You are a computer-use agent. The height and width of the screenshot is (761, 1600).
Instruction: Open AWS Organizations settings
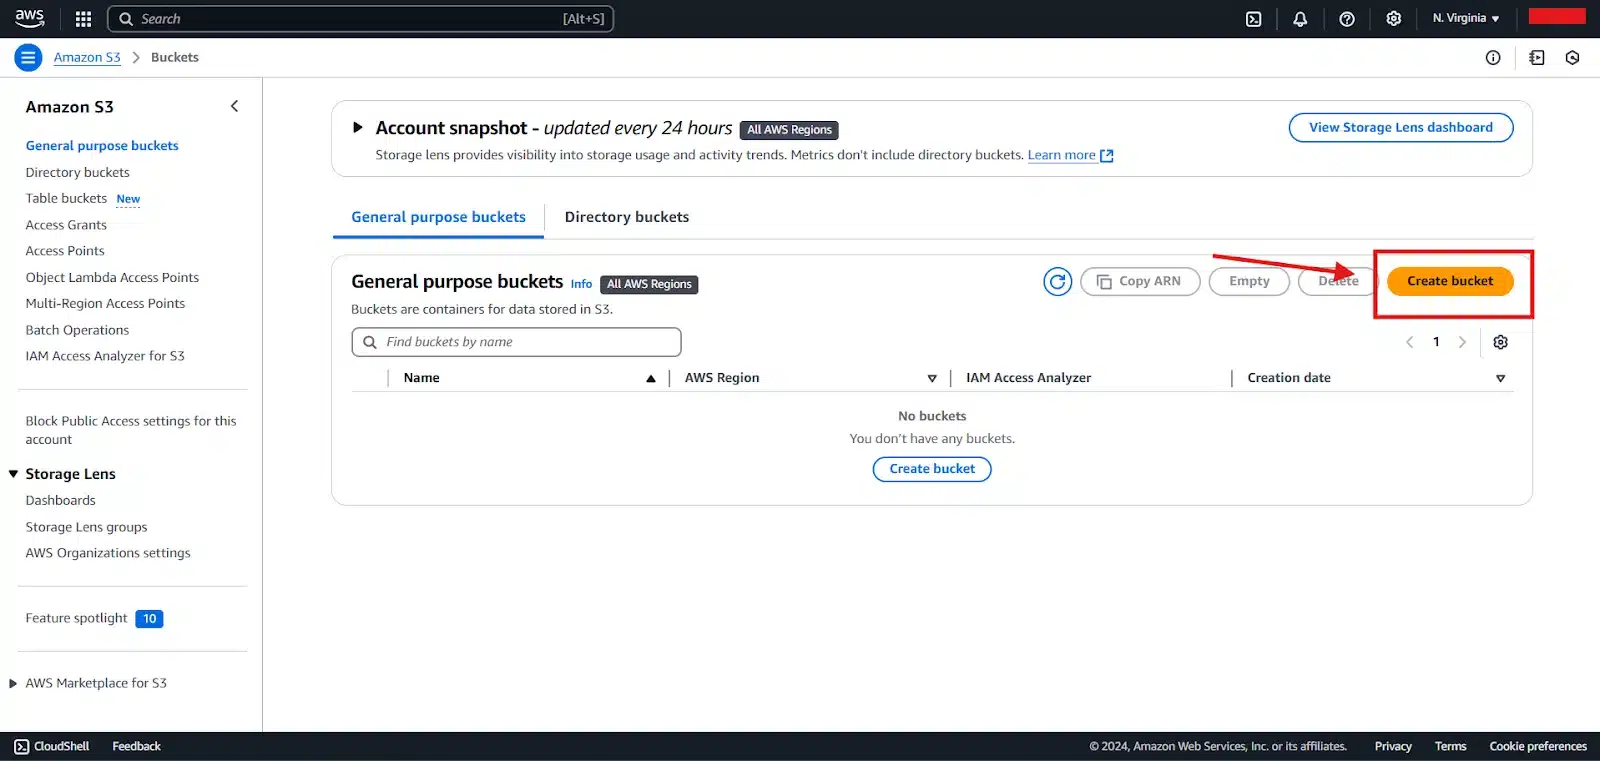point(108,553)
